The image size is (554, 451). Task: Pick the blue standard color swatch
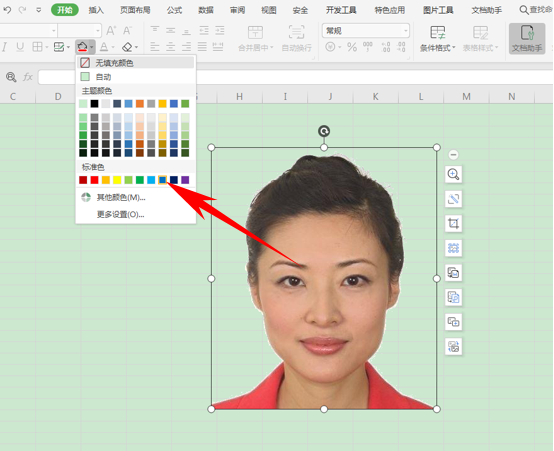(x=162, y=180)
